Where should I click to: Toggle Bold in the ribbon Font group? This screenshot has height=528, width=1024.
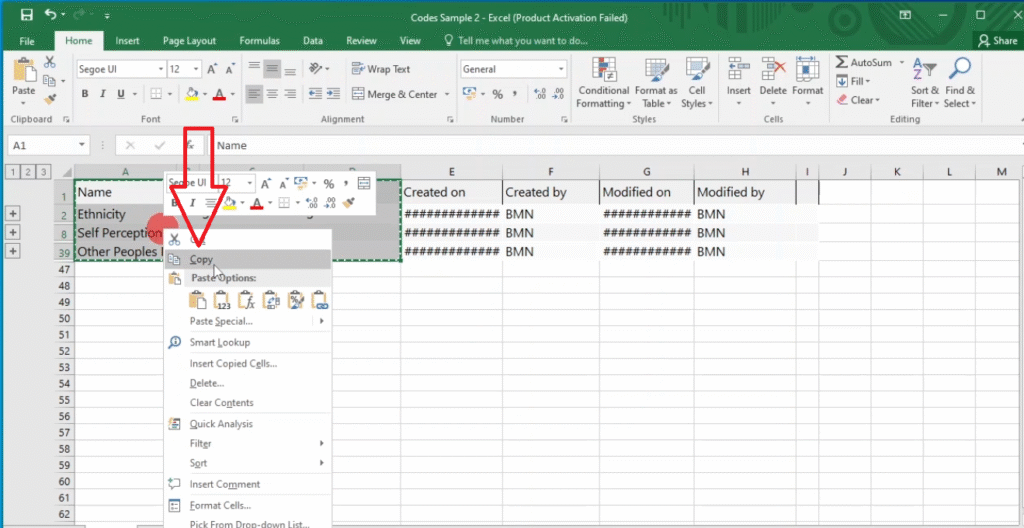coord(85,94)
